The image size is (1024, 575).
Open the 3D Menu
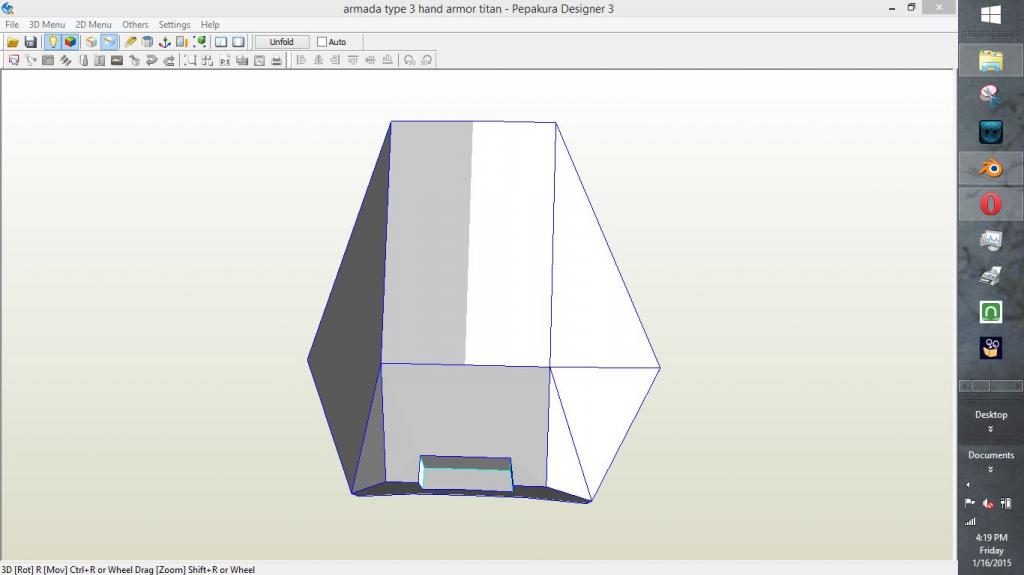[47, 24]
